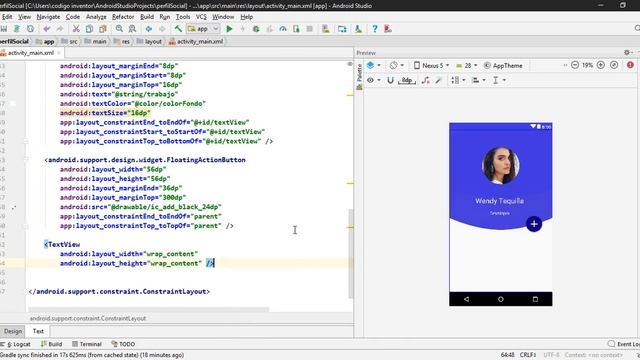Open the Nexus 5 device dropdown
Viewport: 640px width, 360px height.
(x=432, y=65)
